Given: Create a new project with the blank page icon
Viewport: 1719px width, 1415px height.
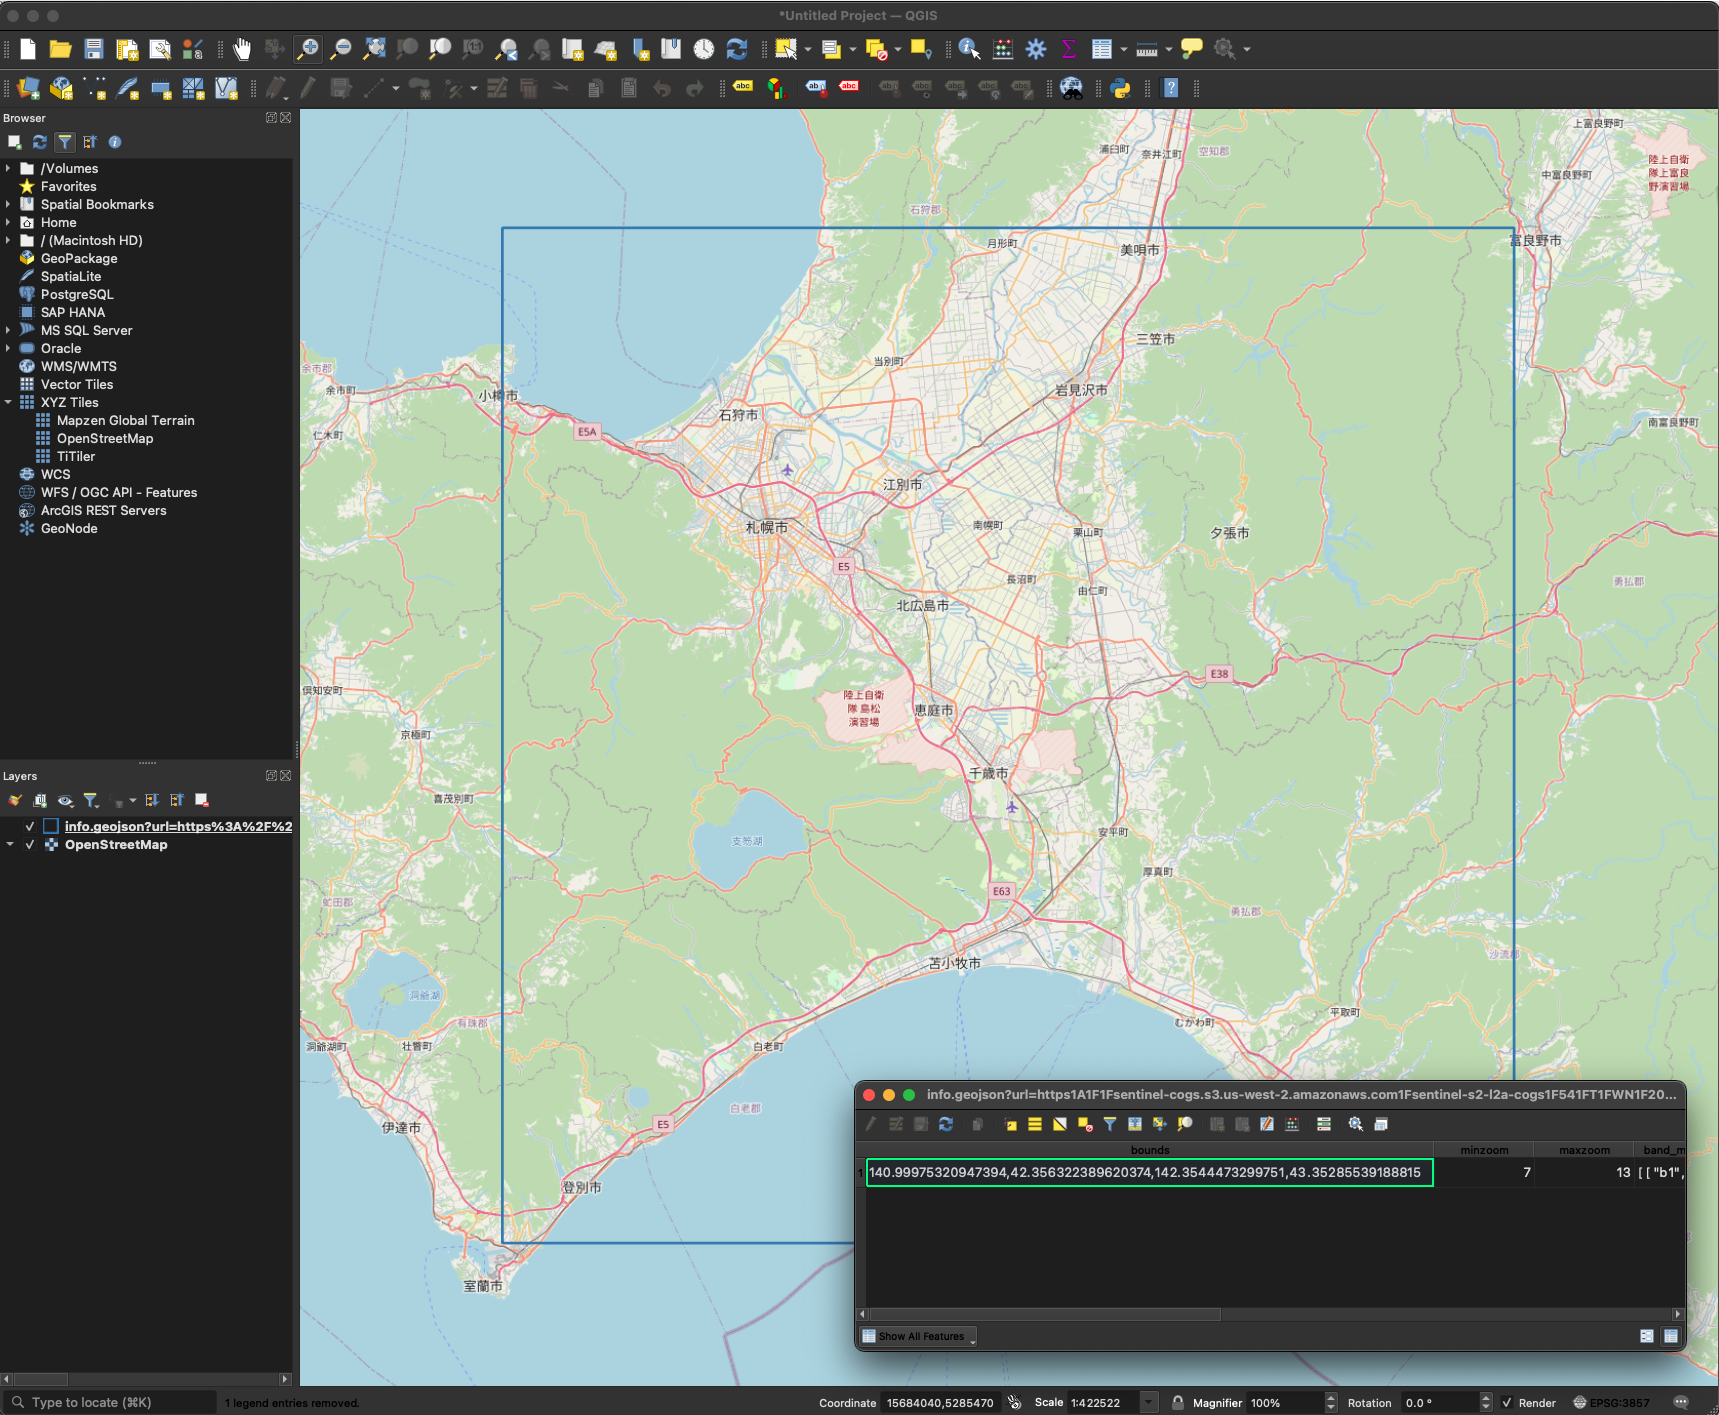Looking at the screenshot, I should (28, 49).
